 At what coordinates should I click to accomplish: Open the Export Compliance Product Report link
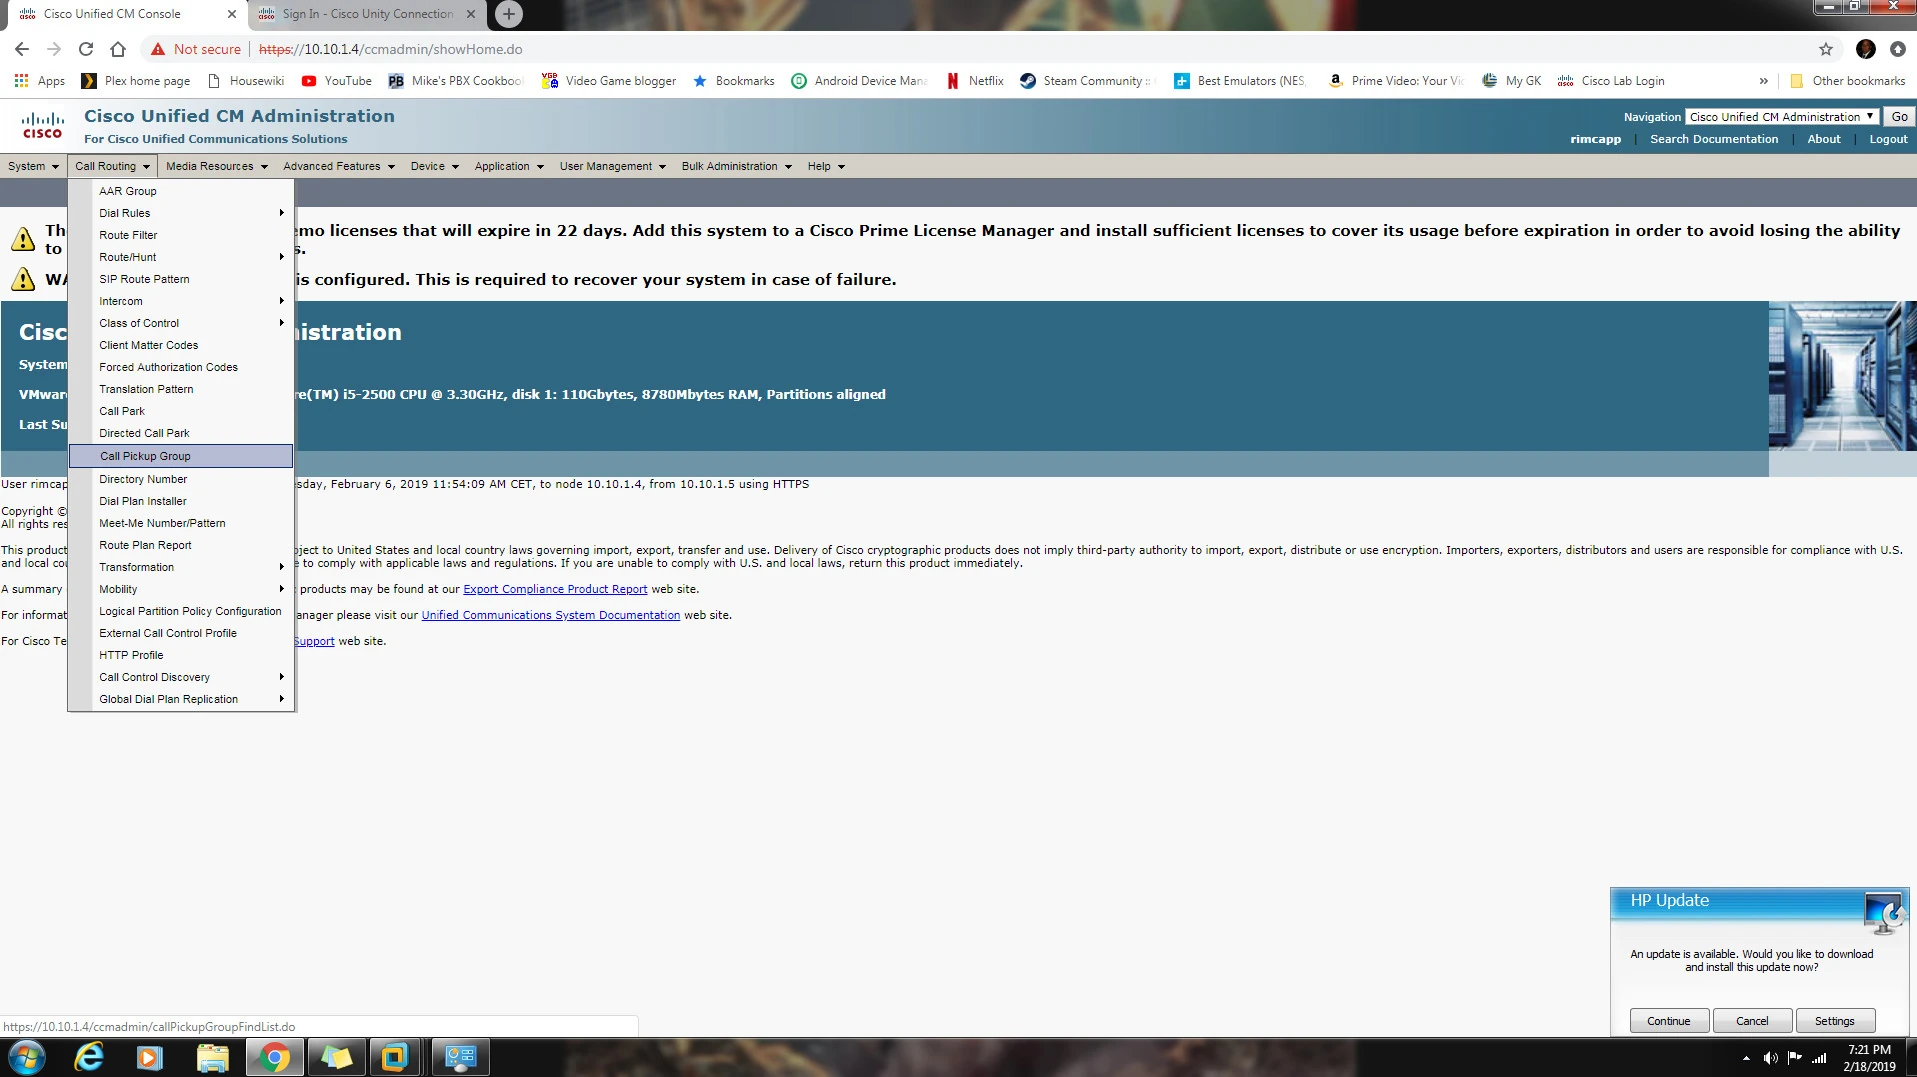pos(555,589)
